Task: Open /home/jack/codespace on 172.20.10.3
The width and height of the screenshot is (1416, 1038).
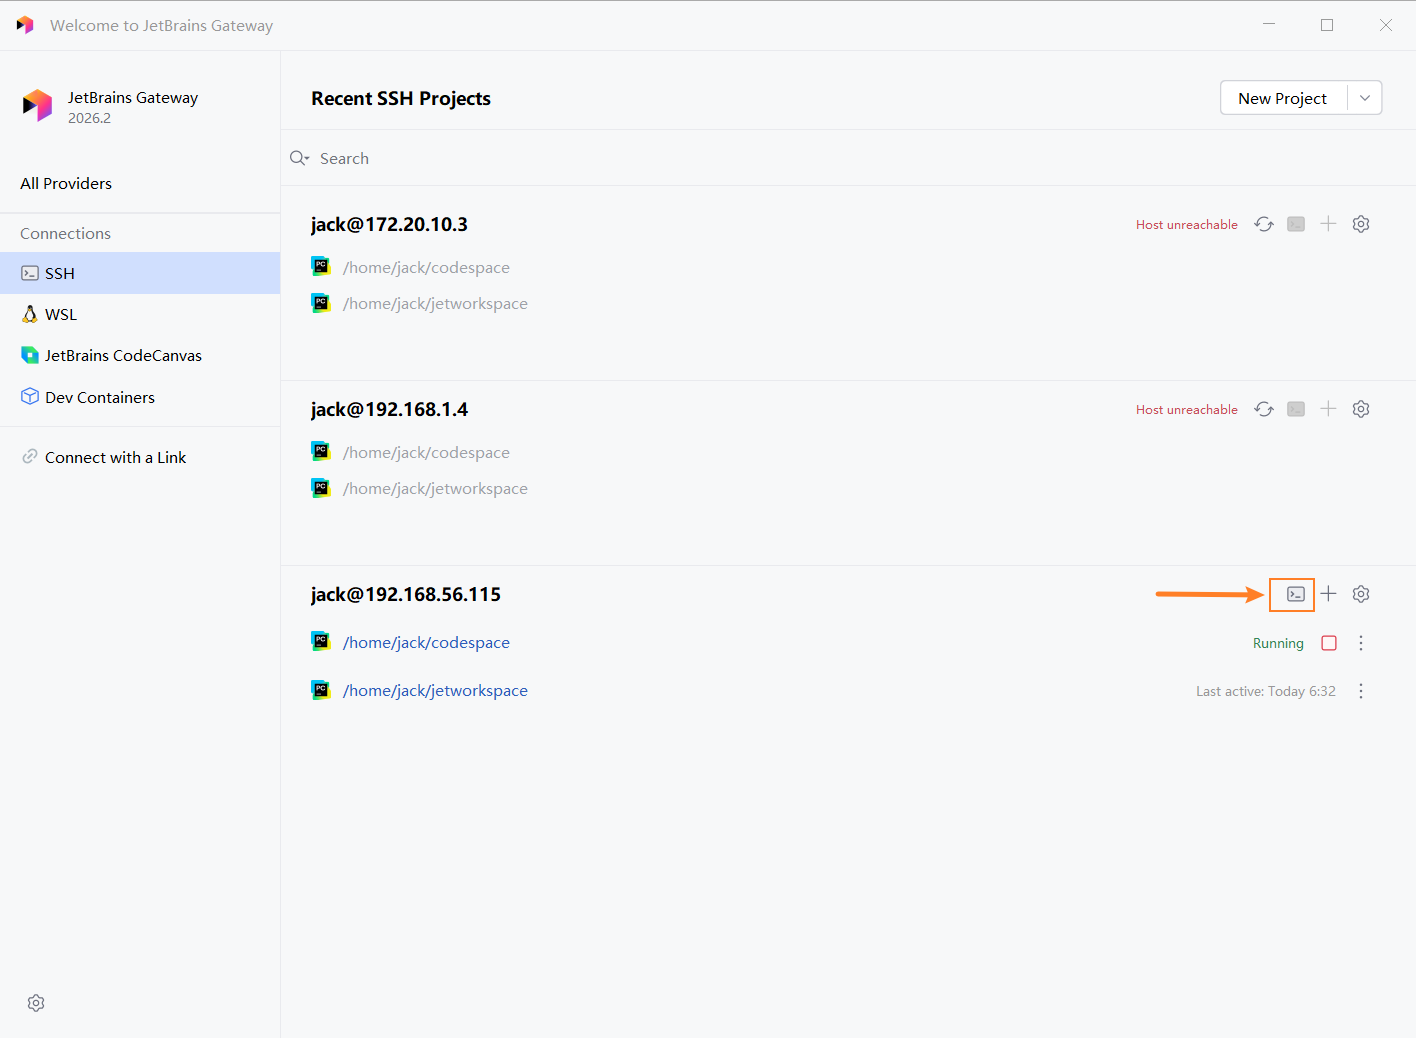Action: point(426,267)
